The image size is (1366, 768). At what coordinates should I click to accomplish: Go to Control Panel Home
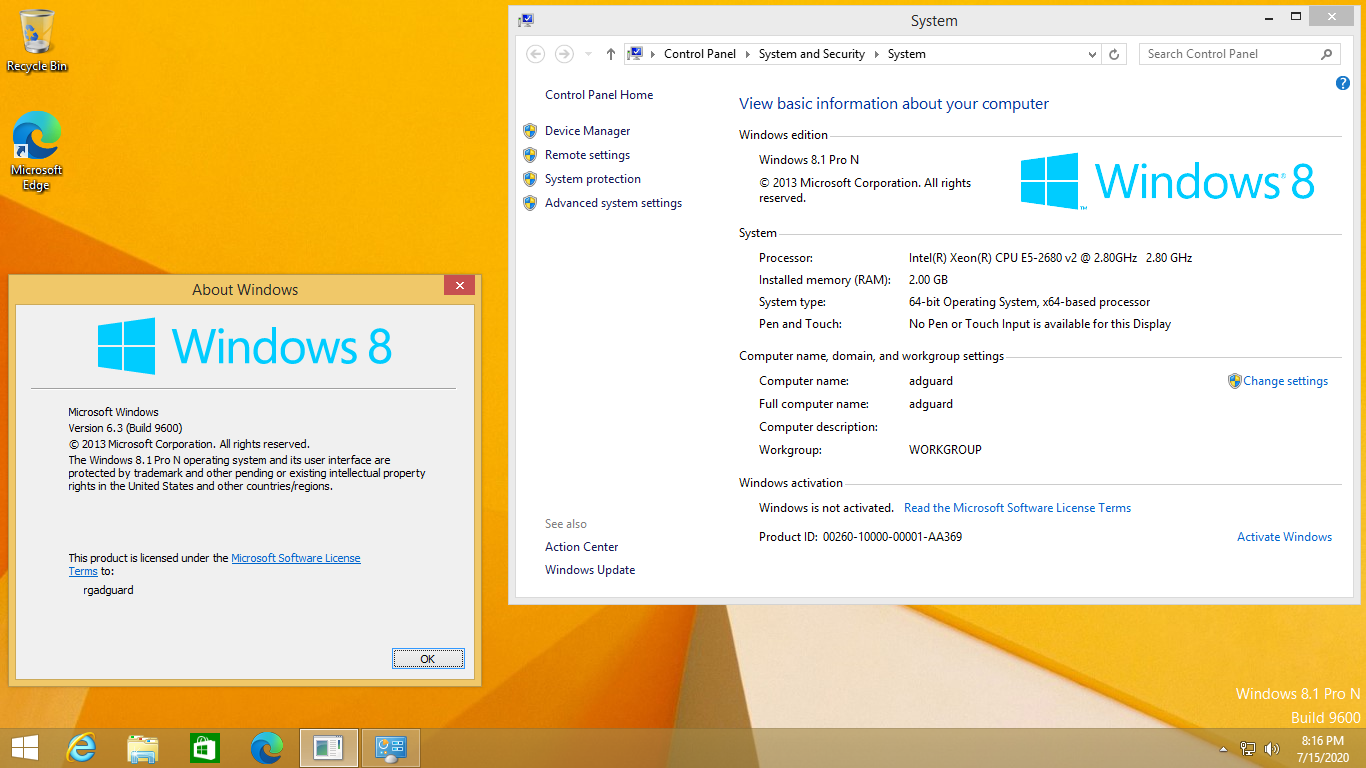599,95
